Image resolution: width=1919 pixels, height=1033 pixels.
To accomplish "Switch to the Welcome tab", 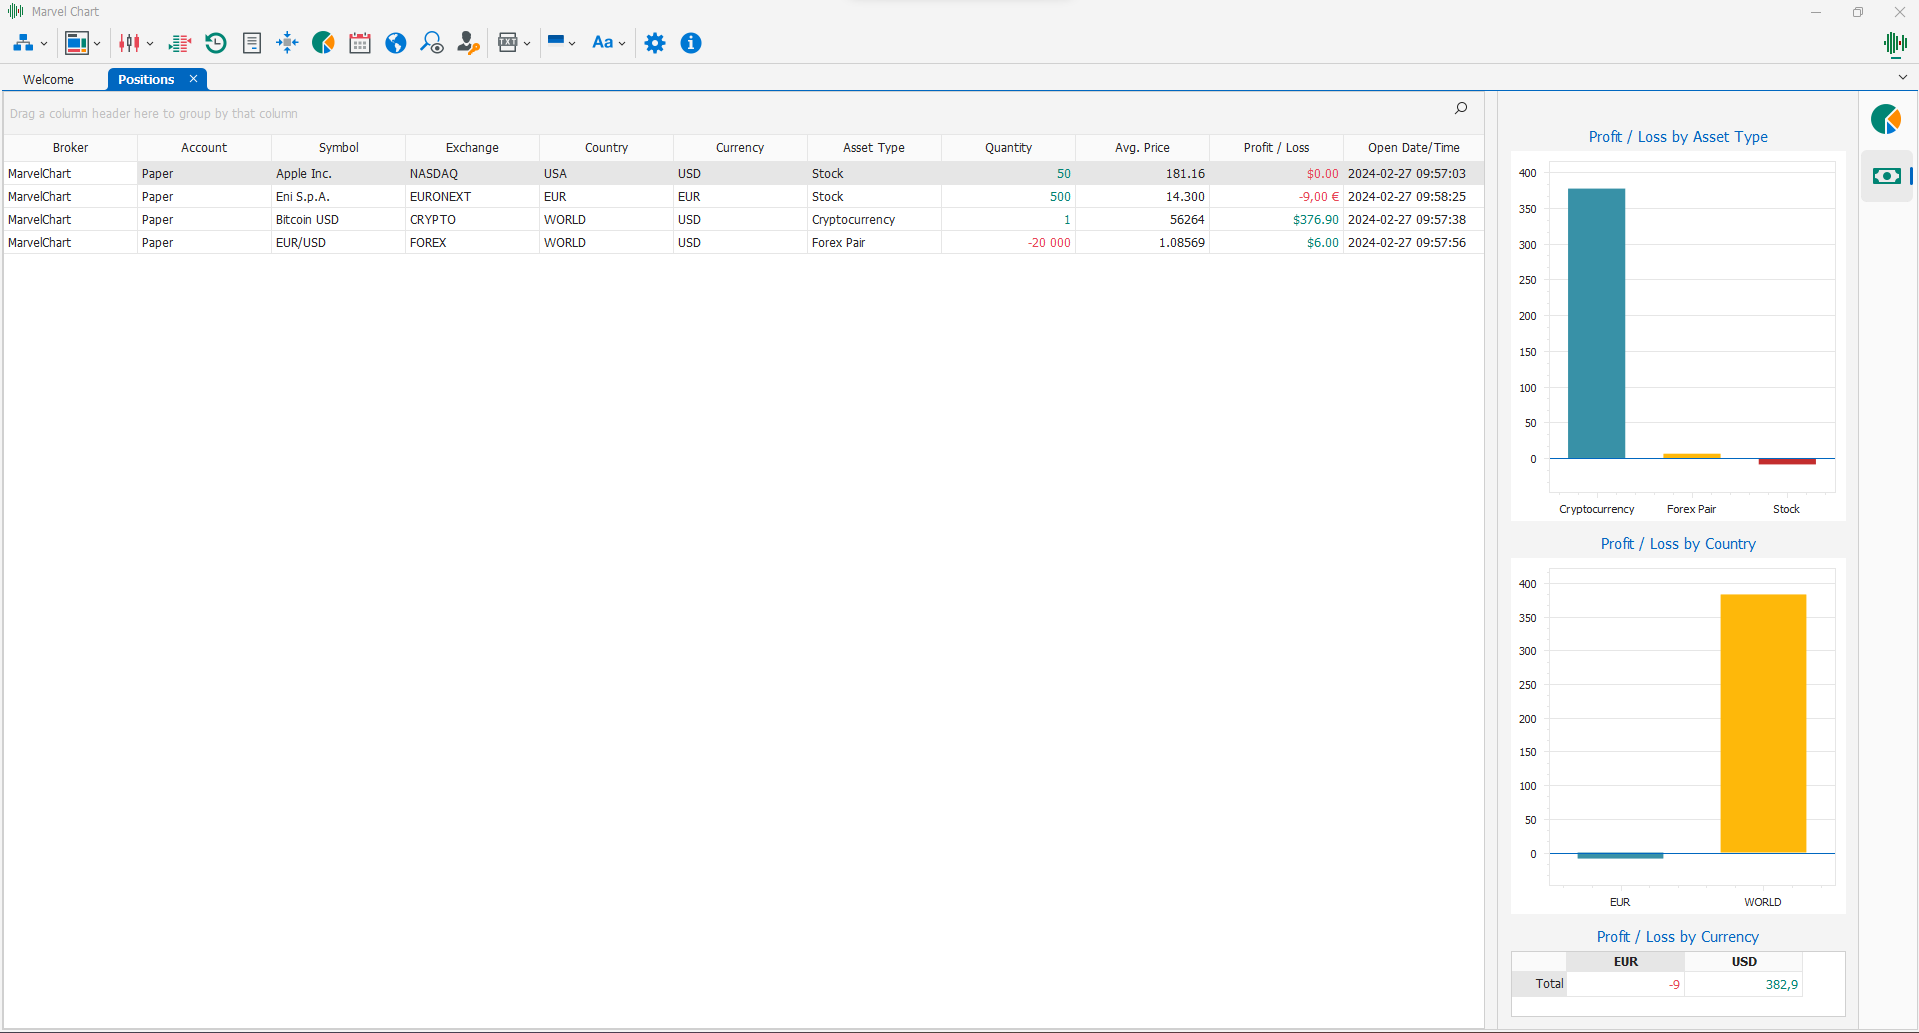I will pyautogui.click(x=48, y=79).
